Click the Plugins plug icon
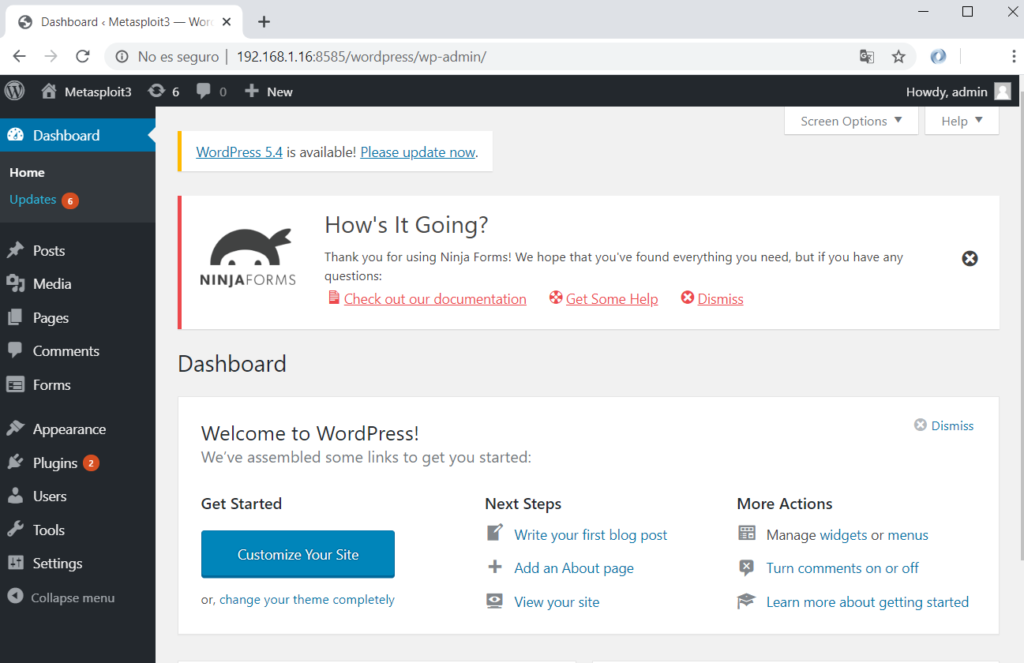This screenshot has width=1024, height=663. tap(16, 462)
